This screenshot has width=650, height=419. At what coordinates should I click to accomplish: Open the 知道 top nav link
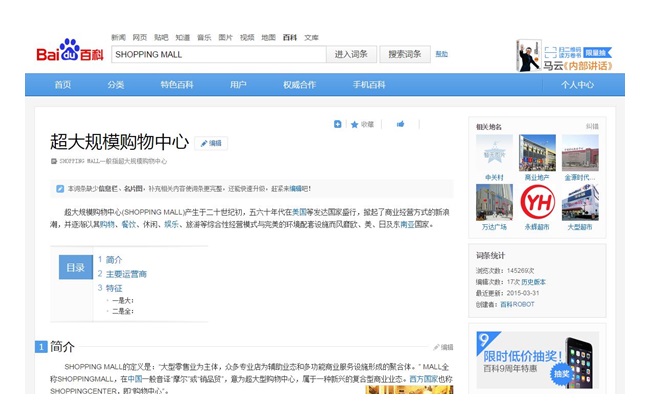click(x=182, y=37)
